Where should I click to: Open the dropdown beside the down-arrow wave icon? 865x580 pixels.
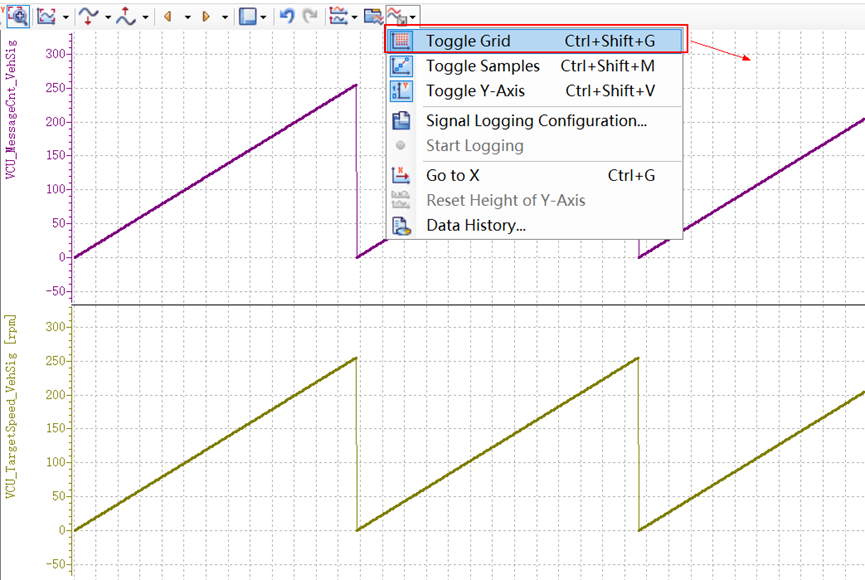(x=108, y=18)
